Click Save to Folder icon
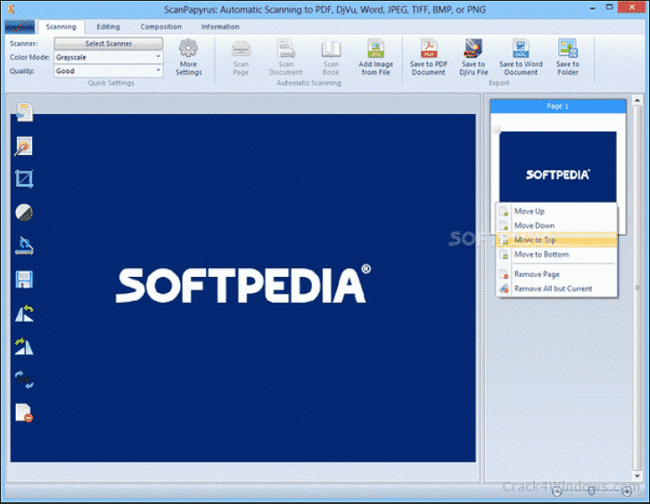650x504 pixels. [x=568, y=57]
